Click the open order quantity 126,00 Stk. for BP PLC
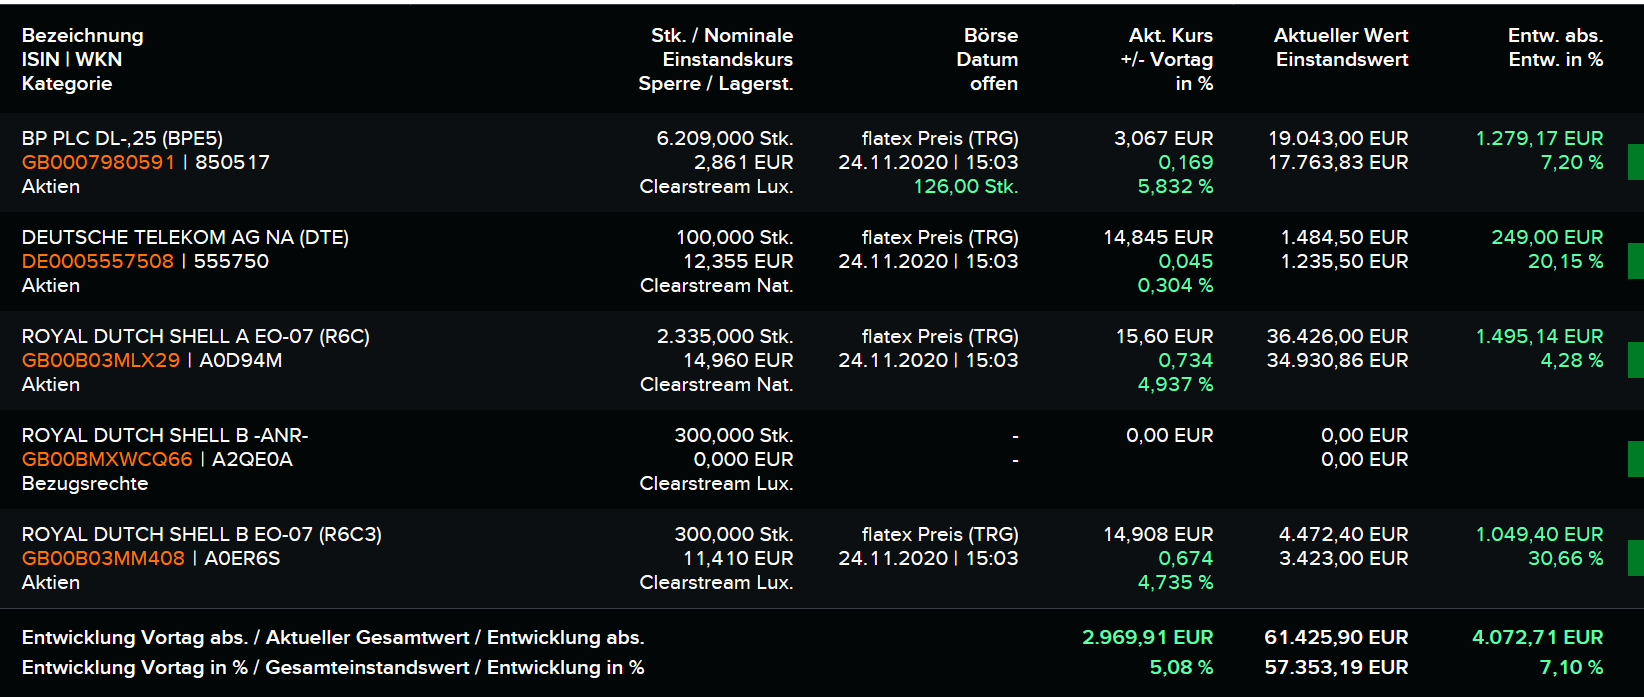1644x697 pixels. [965, 186]
